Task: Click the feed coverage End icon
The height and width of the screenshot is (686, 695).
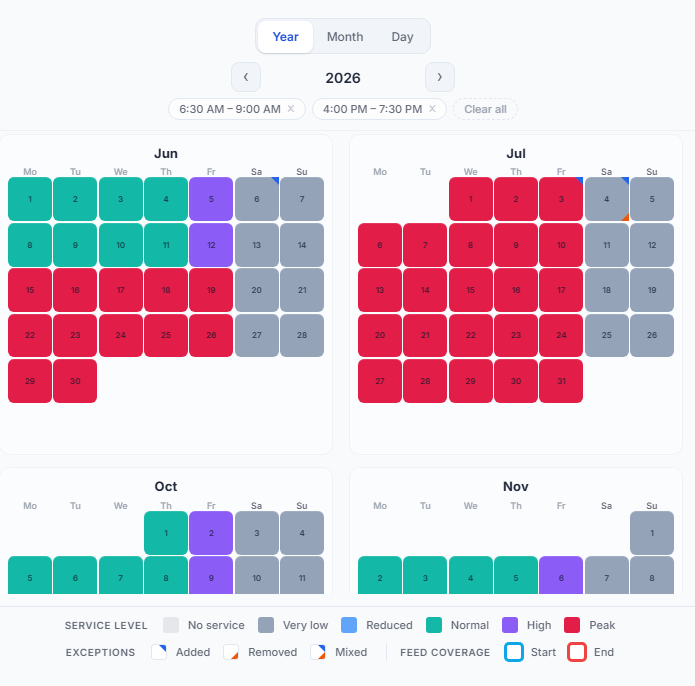Action: pyautogui.click(x=577, y=652)
